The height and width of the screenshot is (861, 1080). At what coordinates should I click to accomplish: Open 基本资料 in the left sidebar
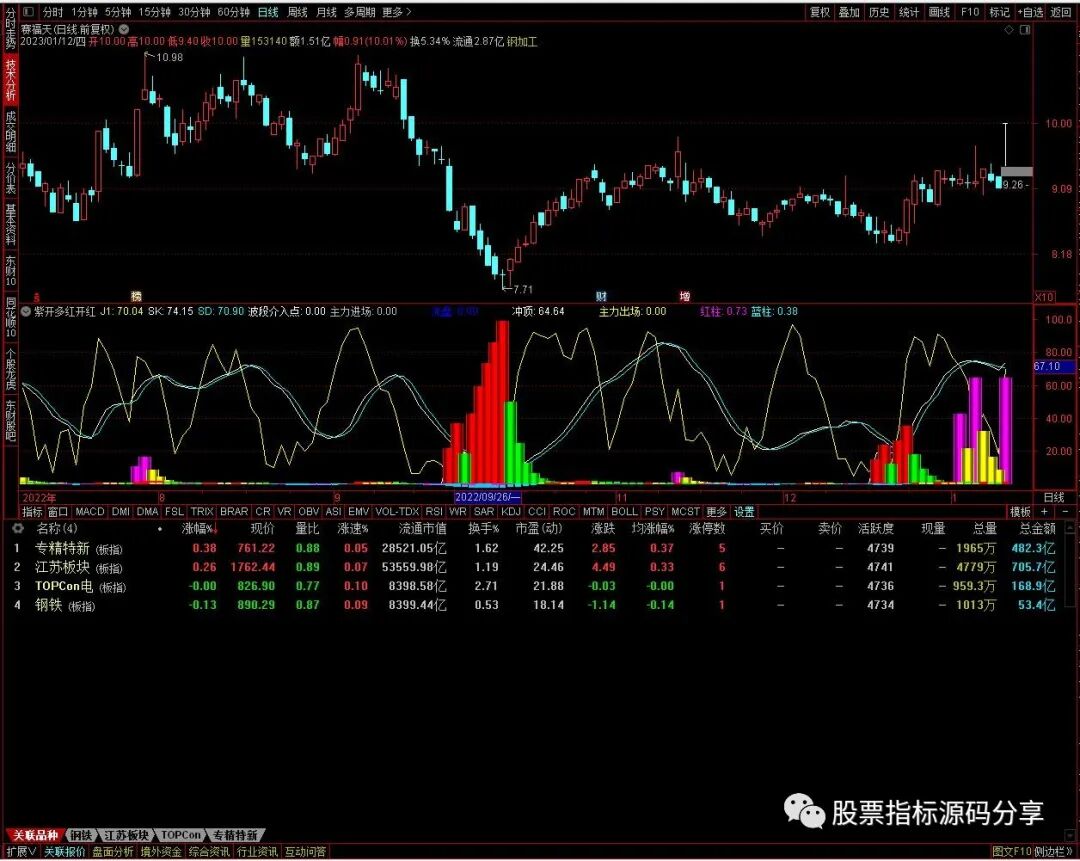[10, 225]
